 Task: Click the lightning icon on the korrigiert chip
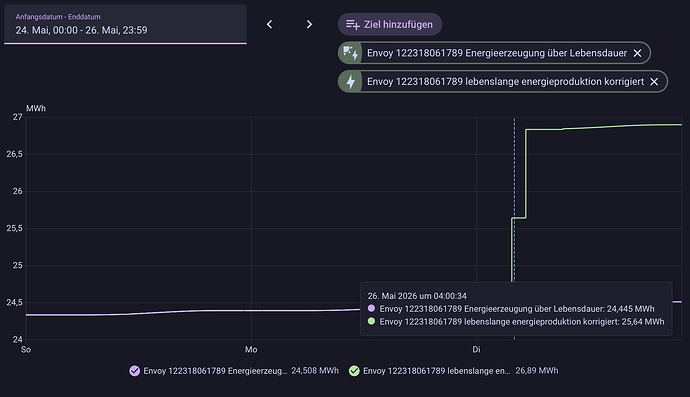[x=350, y=81]
